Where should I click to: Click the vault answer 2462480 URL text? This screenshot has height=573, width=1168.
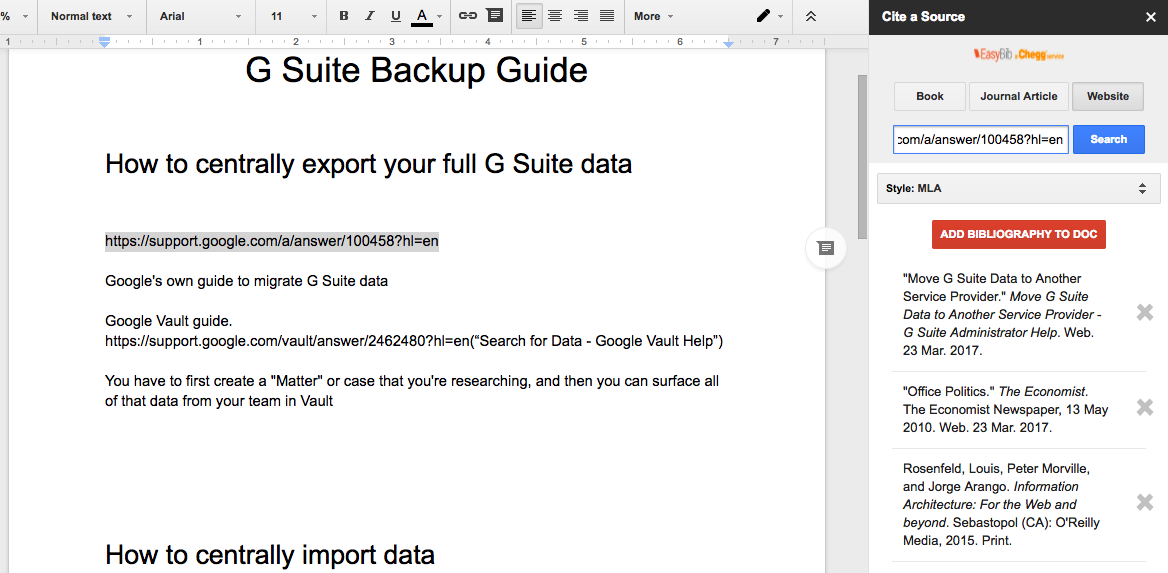click(x=288, y=341)
